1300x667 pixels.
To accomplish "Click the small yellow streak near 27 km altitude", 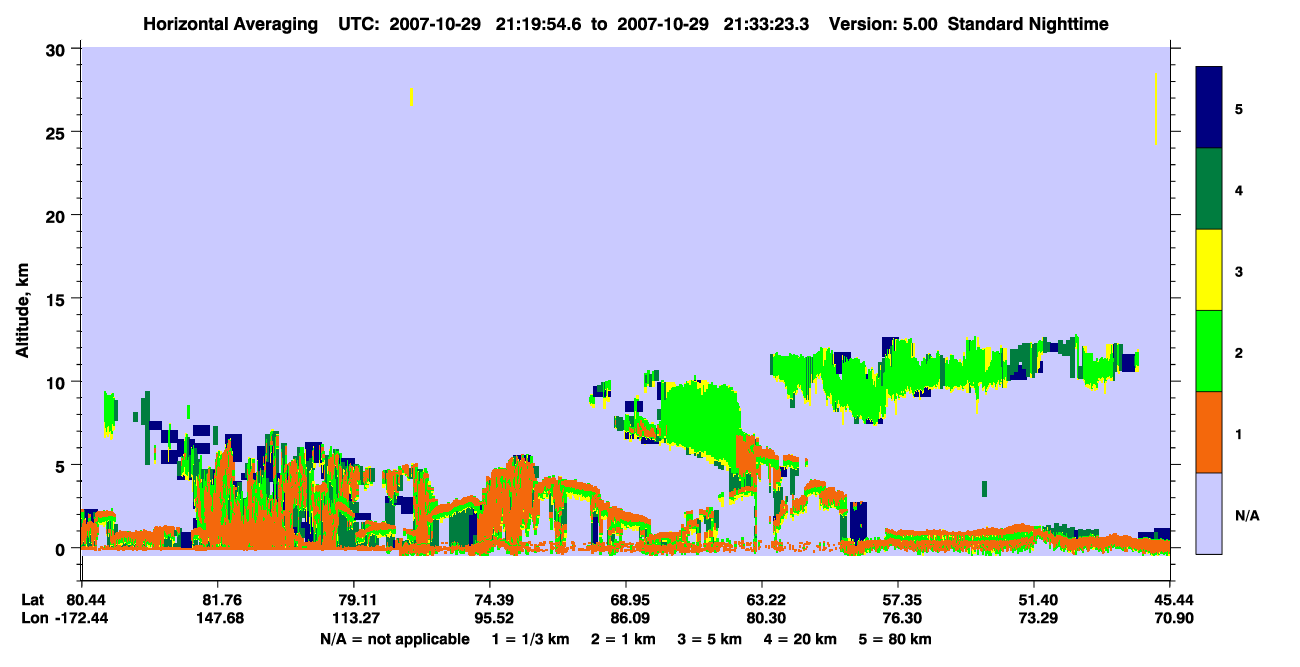I will (x=411, y=96).
